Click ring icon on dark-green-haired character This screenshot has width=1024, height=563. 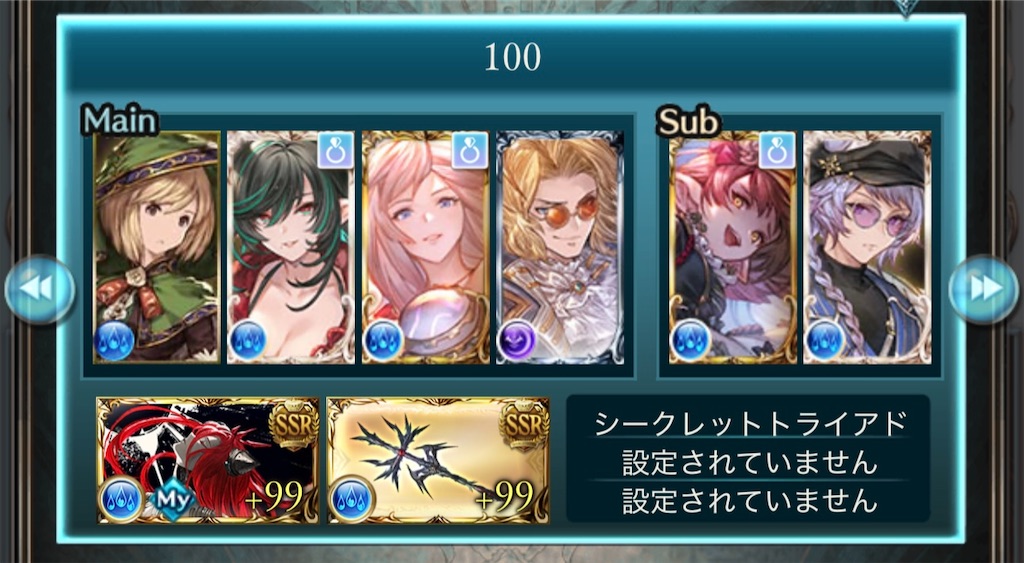tap(336, 150)
